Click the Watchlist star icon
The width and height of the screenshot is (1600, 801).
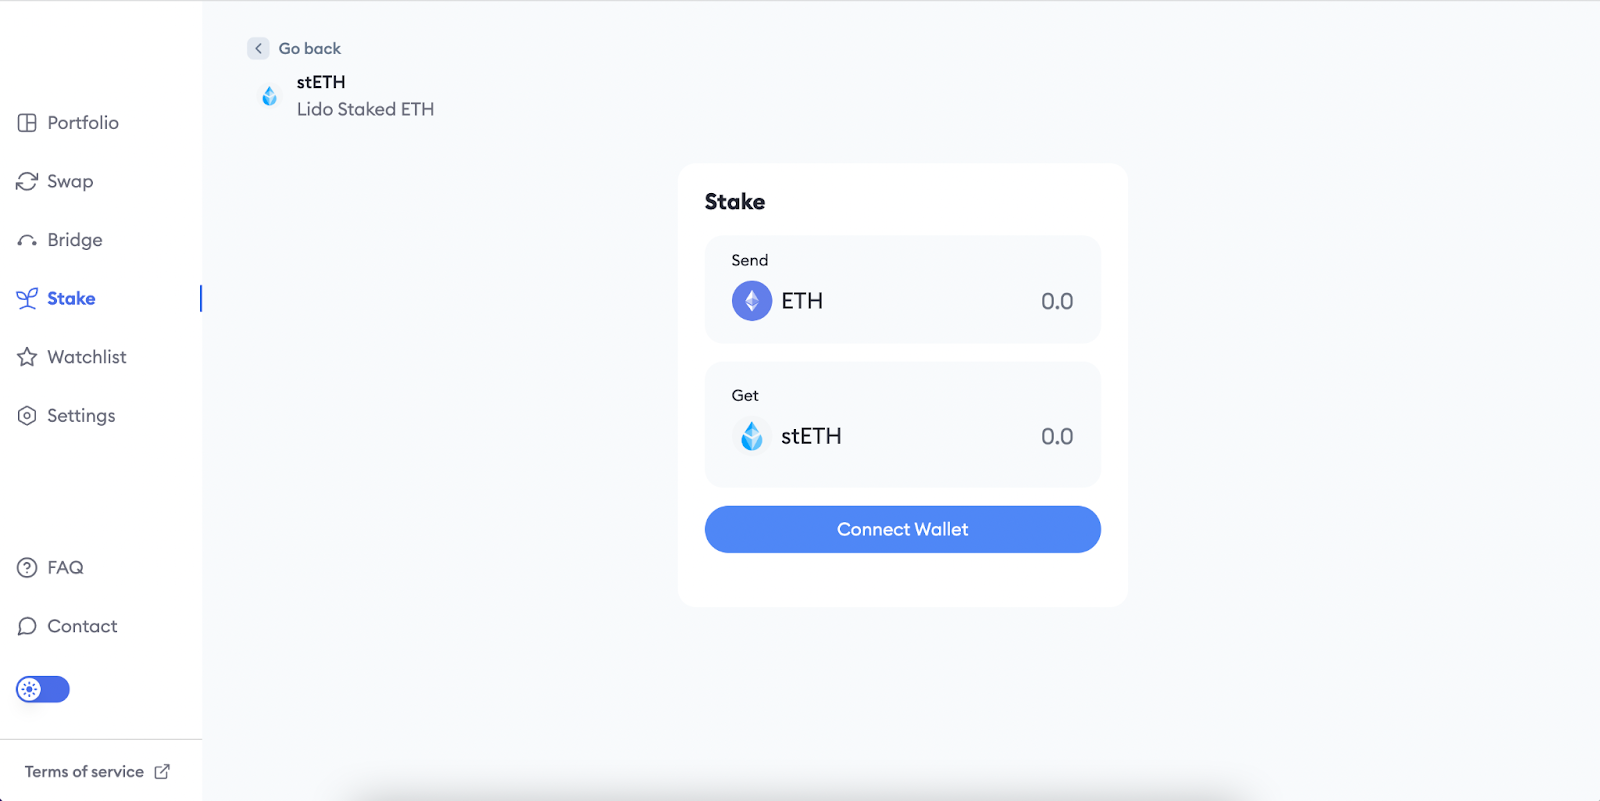27,357
